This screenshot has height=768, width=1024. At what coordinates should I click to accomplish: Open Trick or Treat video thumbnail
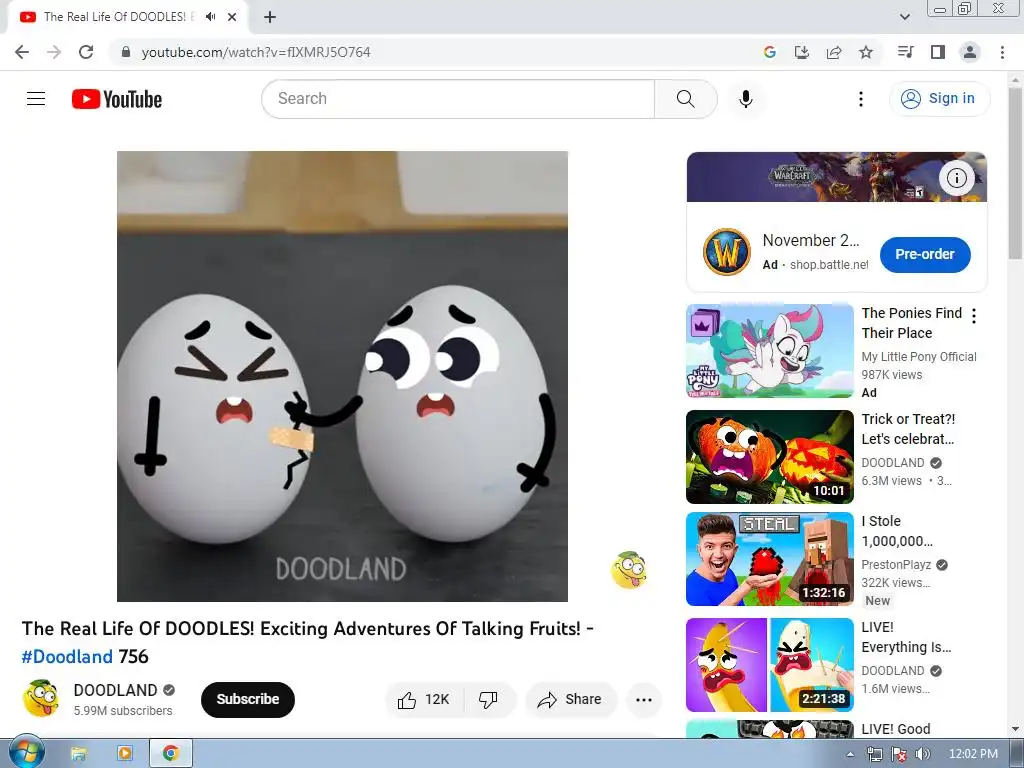point(770,456)
